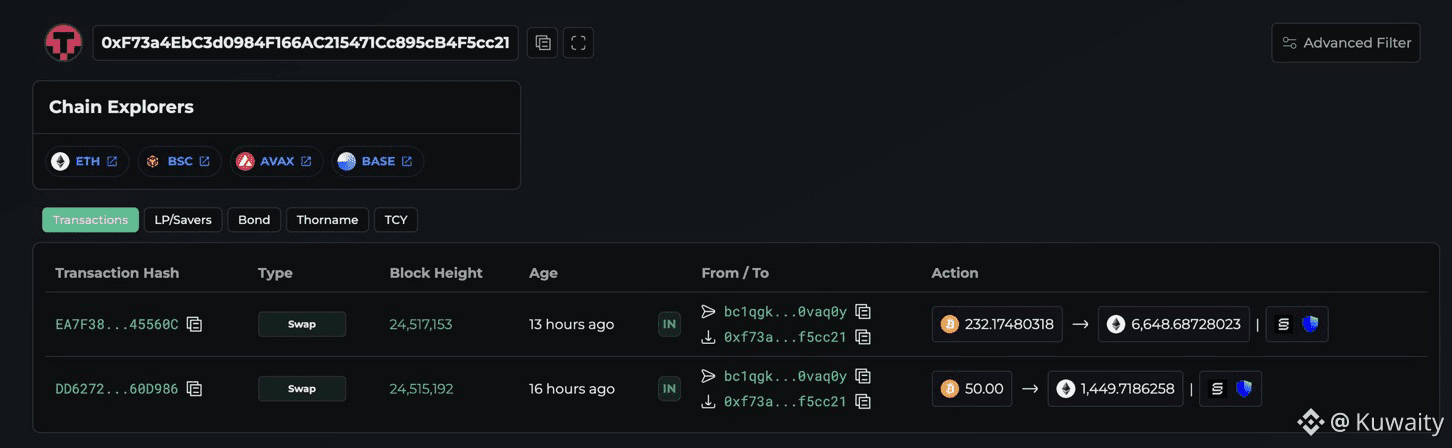This screenshot has width=1452, height=448.
Task: Copy sender bc1qgk address in first row
Action: [x=863, y=312]
